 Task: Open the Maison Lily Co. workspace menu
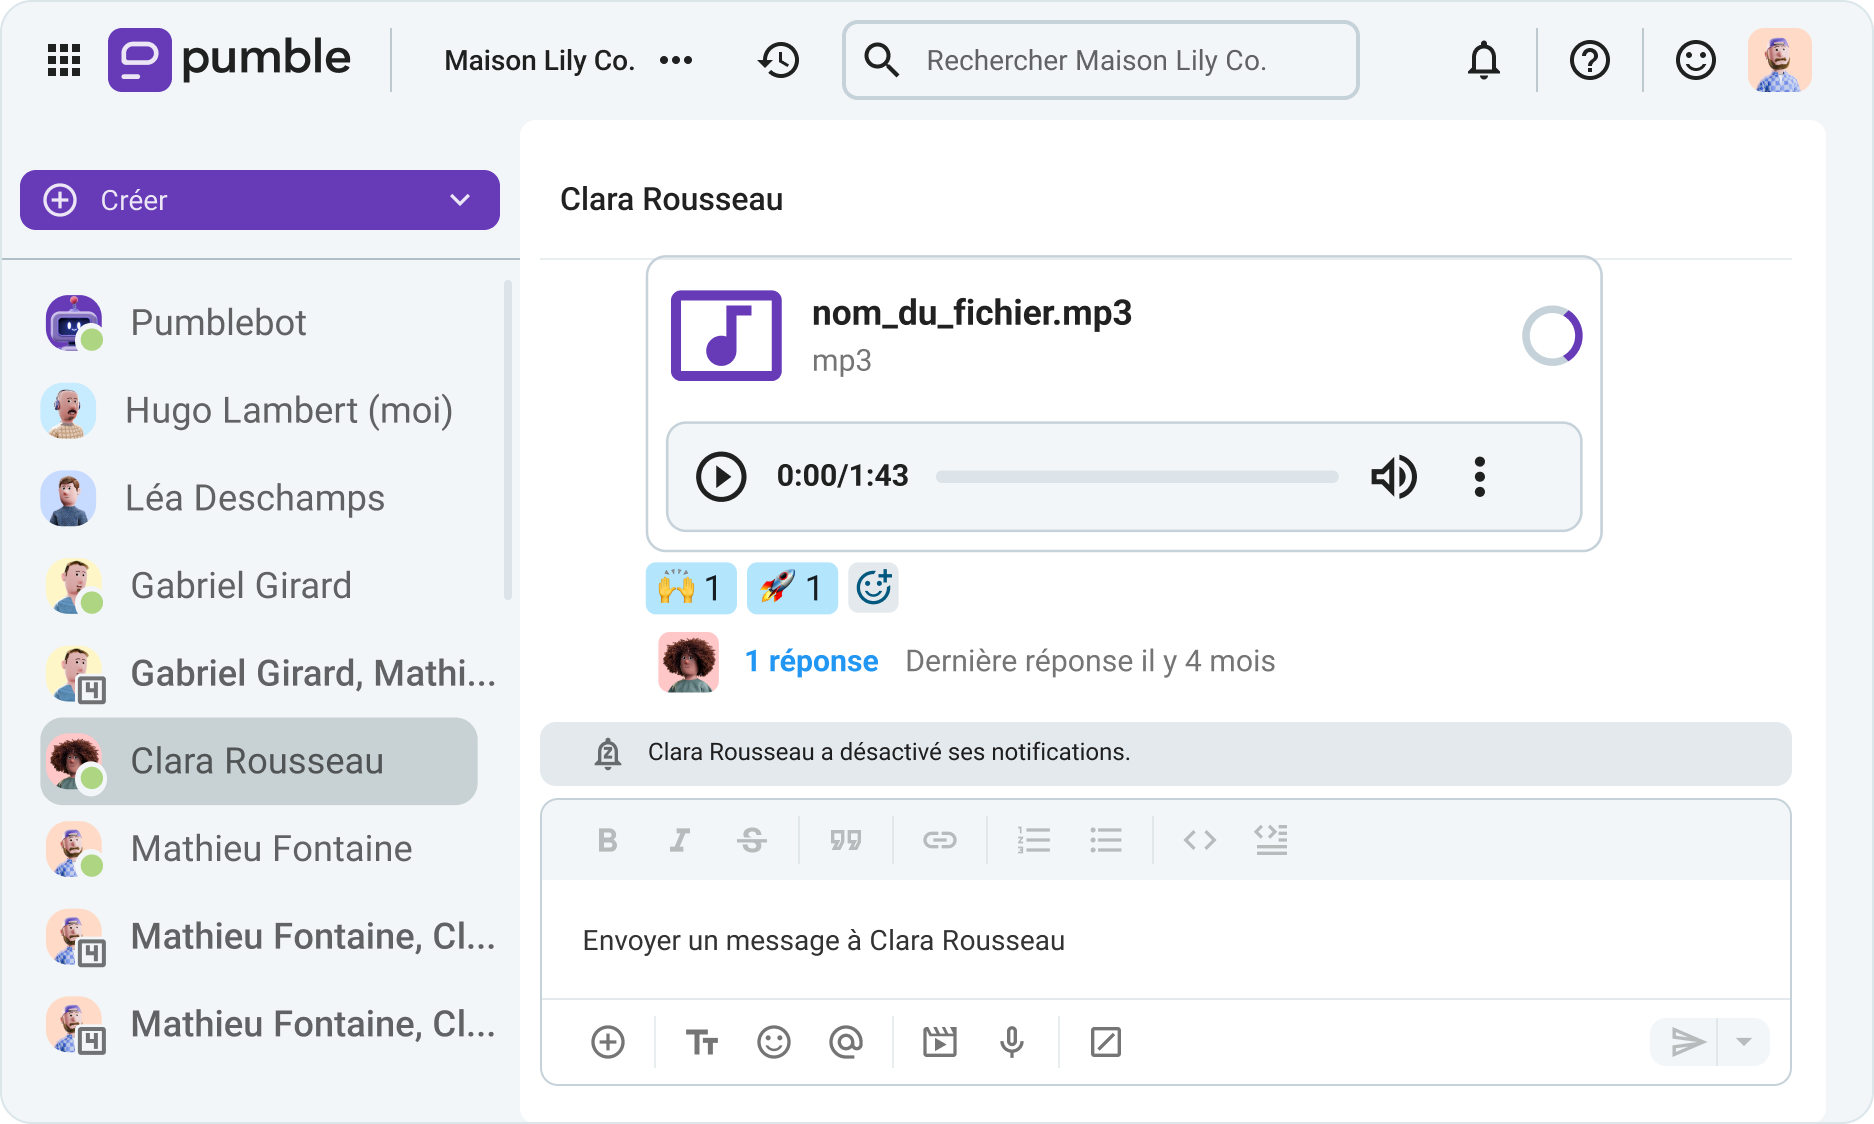pyautogui.click(x=676, y=60)
